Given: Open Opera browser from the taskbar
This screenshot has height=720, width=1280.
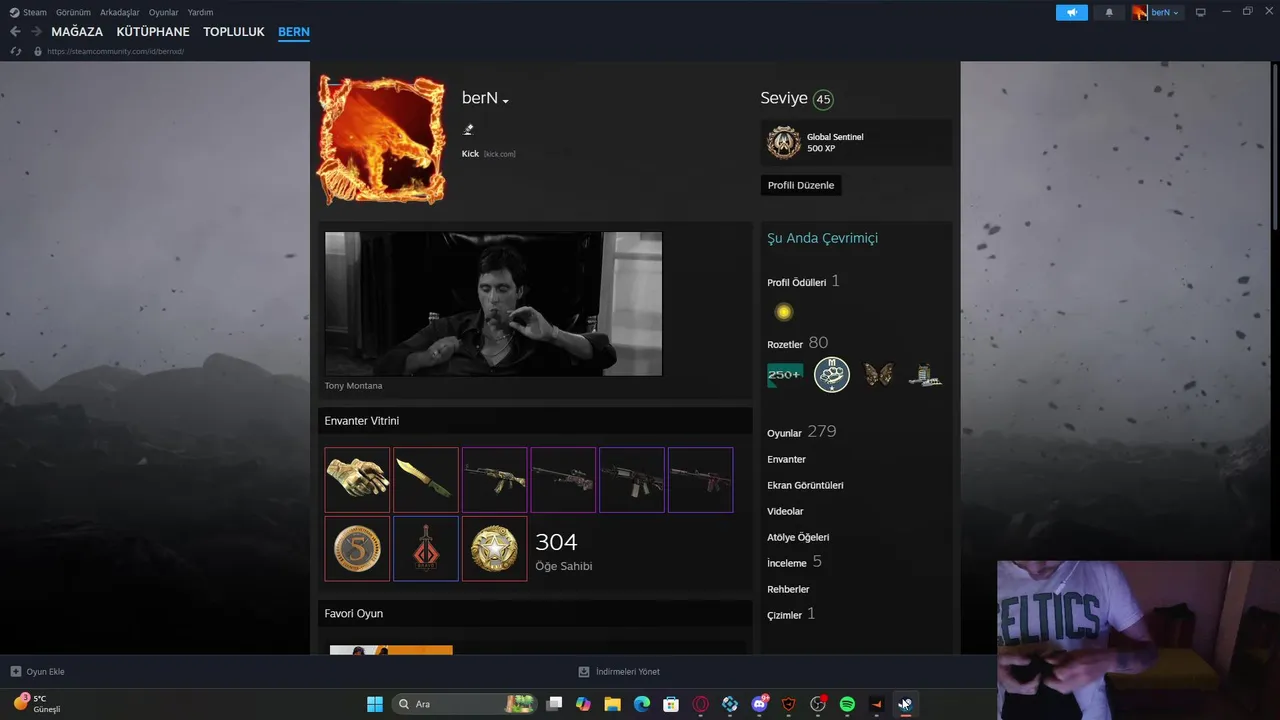Looking at the screenshot, I should pyautogui.click(x=701, y=704).
